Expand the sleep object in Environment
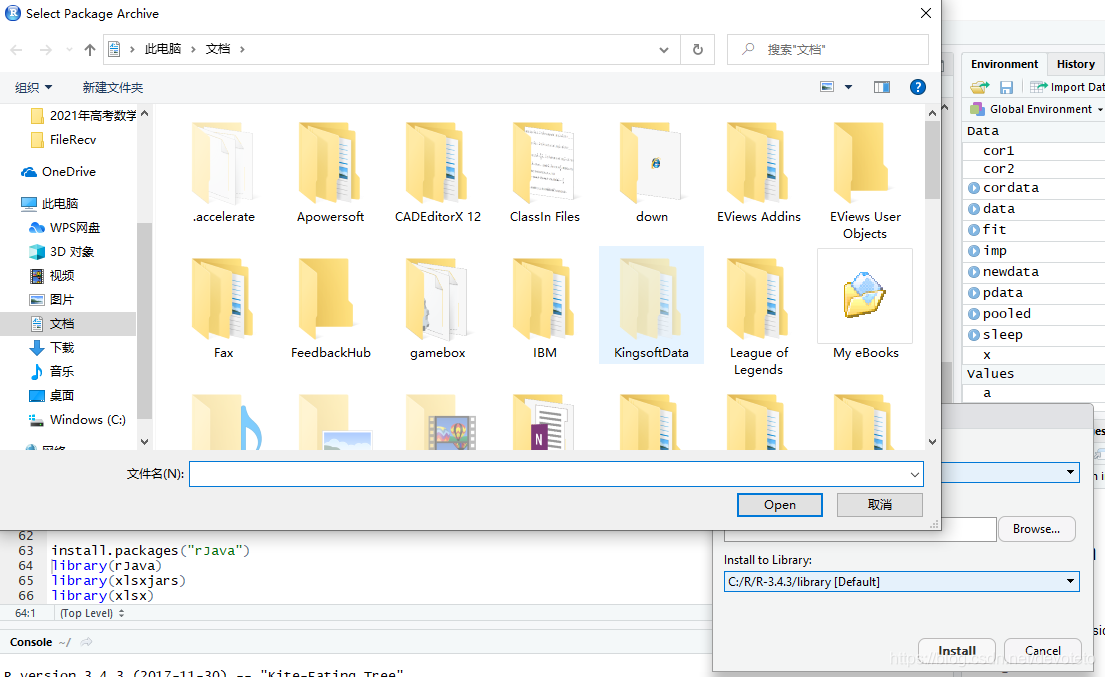The image size is (1105, 677). pyautogui.click(x=974, y=335)
